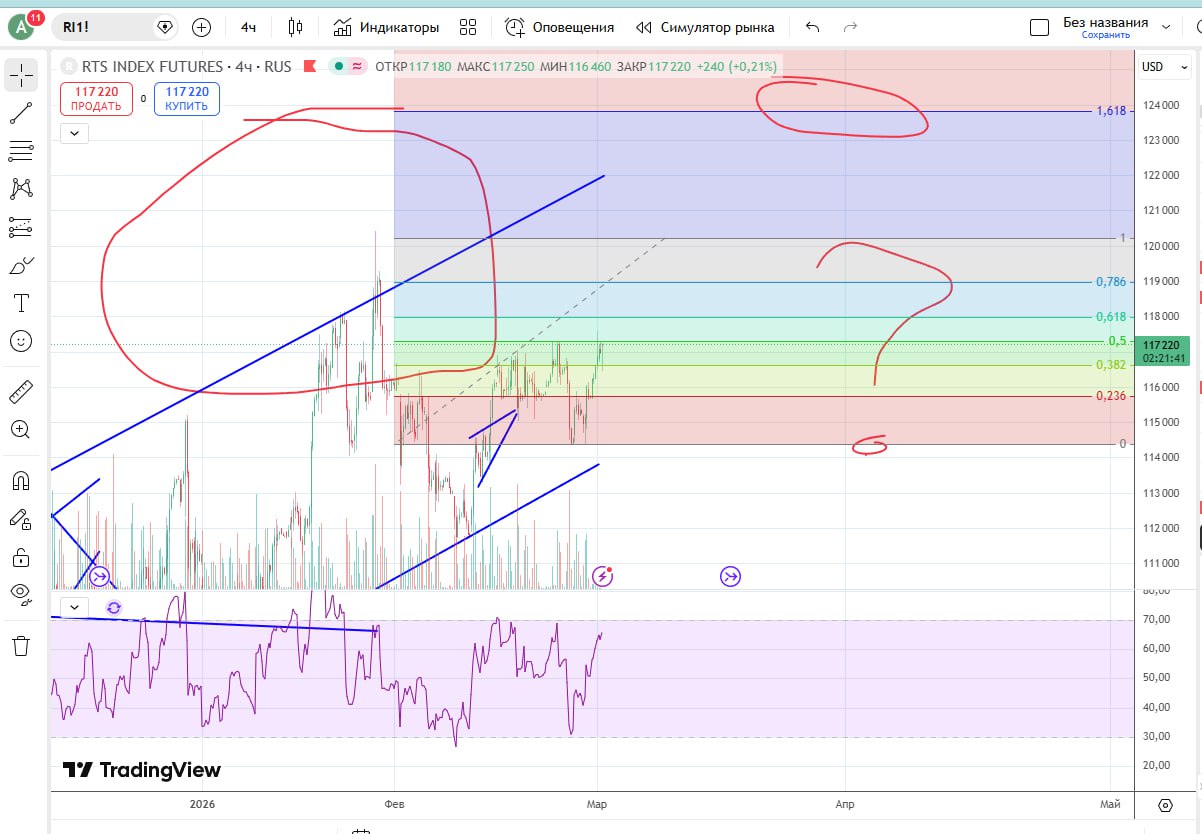Toggle lock all drawings padlock
This screenshot has height=834, width=1202.
(x=21, y=556)
